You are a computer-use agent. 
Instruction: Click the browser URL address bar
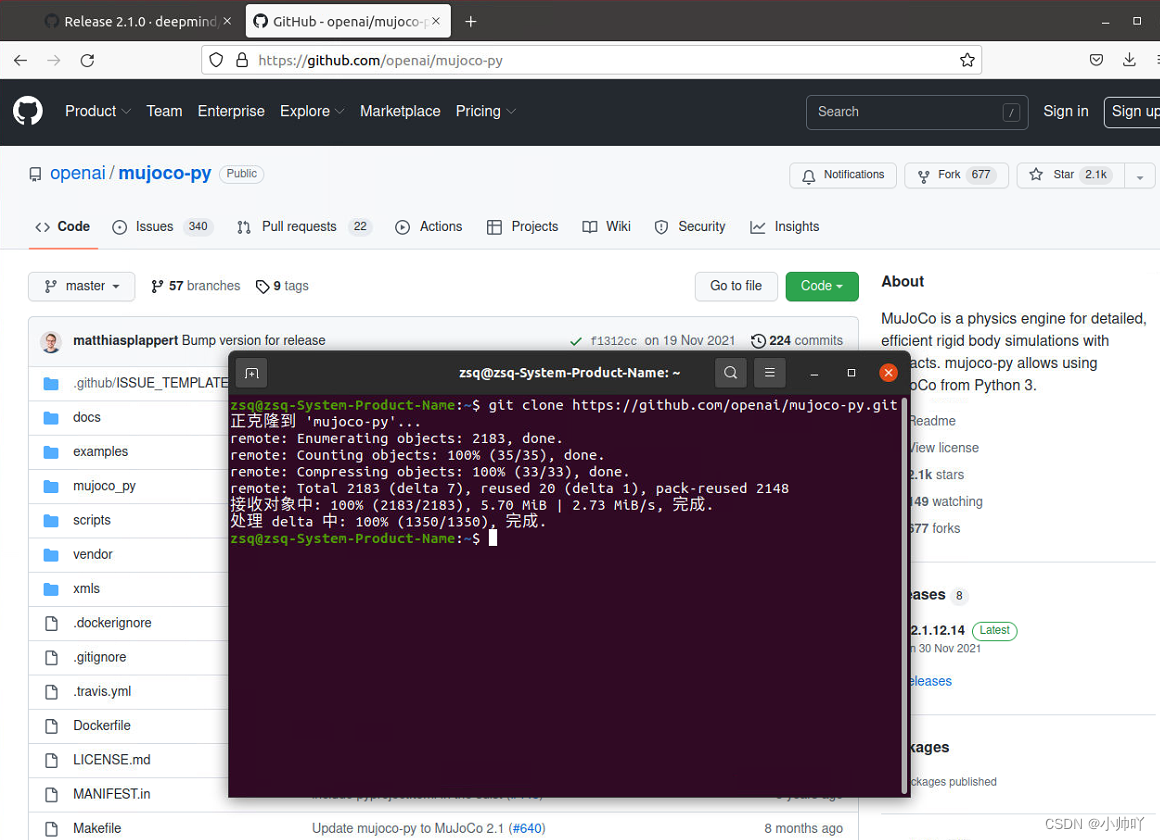click(x=591, y=60)
